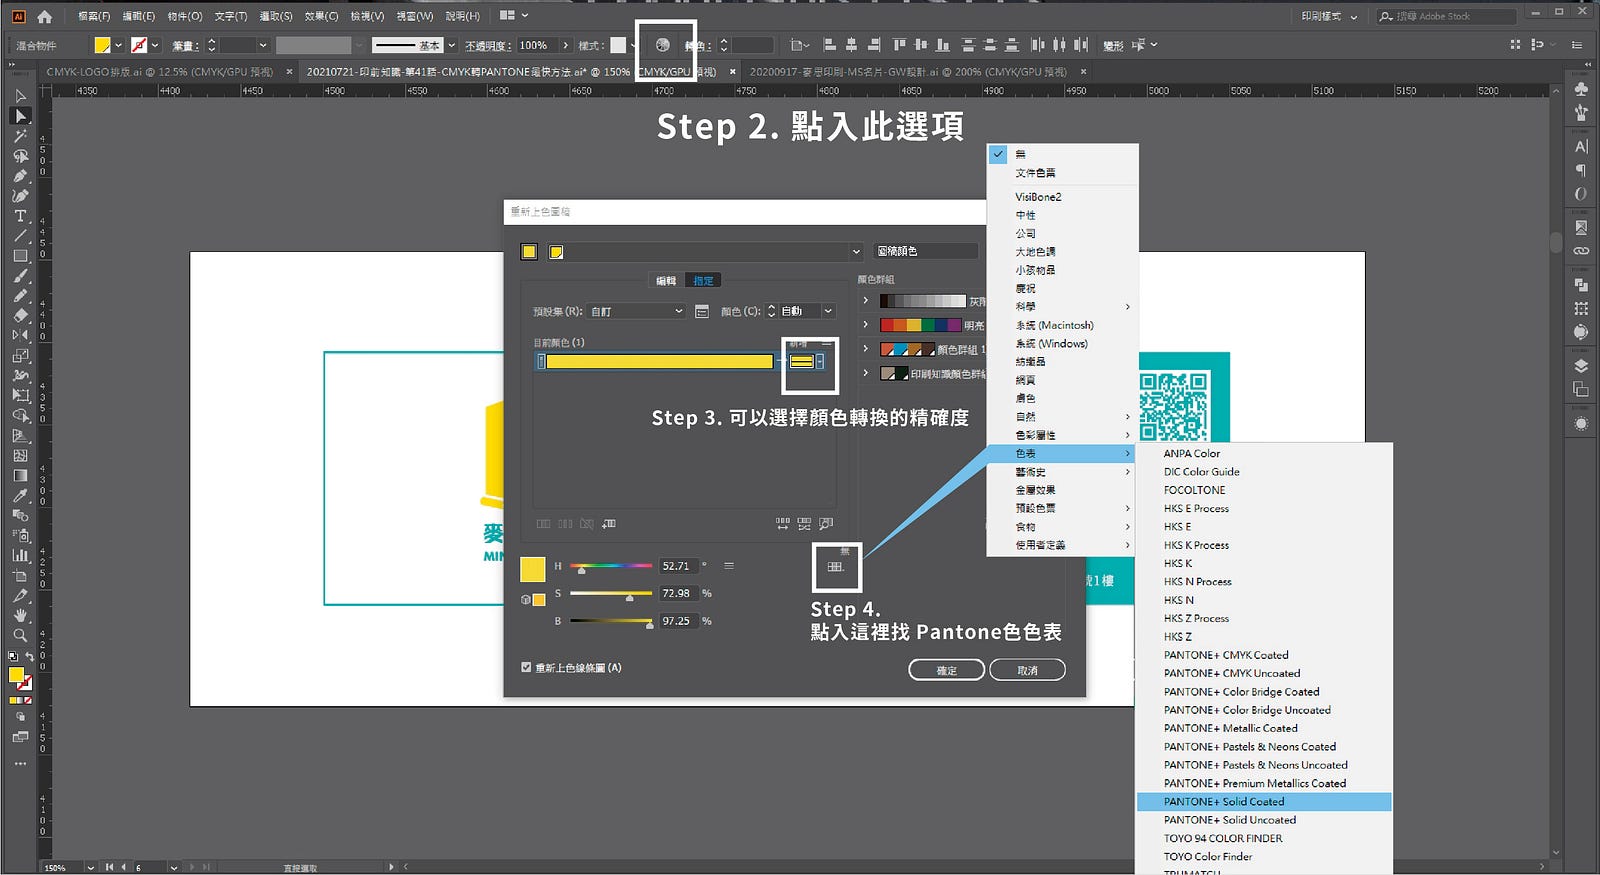Switch to the 編輯 tab in dialog
1600x875 pixels.
[665, 281]
